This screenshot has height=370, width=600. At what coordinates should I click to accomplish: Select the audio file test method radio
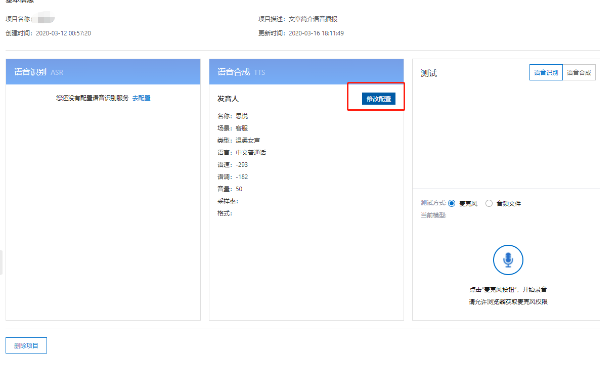tap(489, 203)
